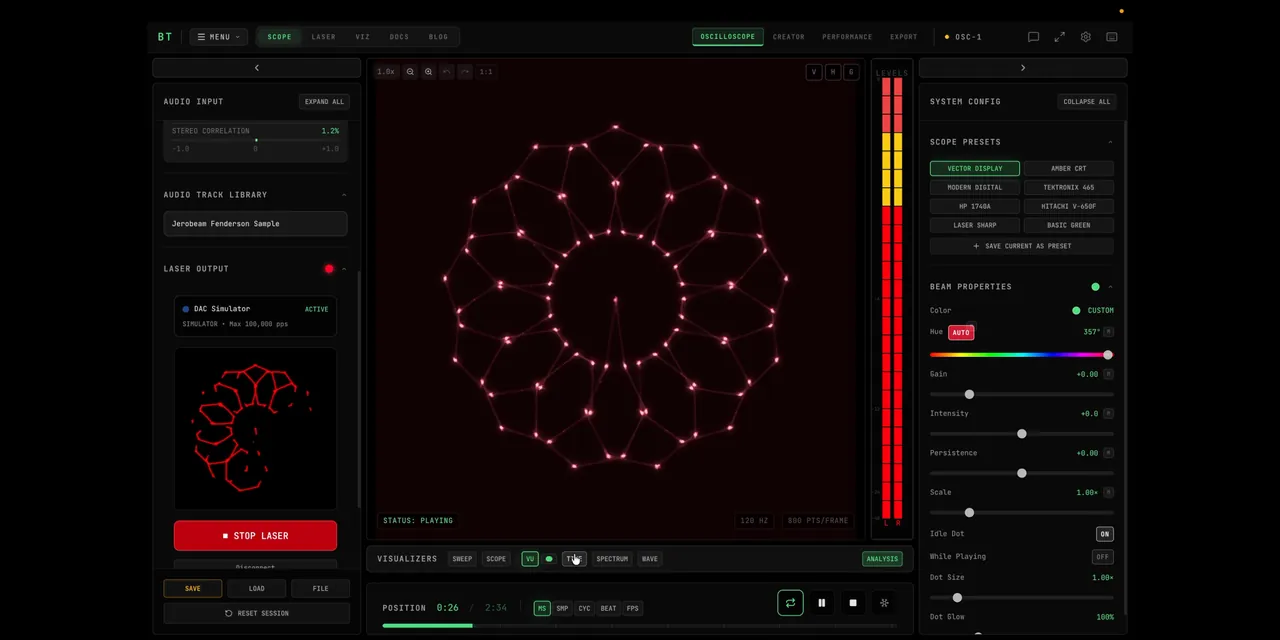This screenshot has height=640, width=1280.
Task: Open the MENU dropdown
Action: tap(219, 37)
